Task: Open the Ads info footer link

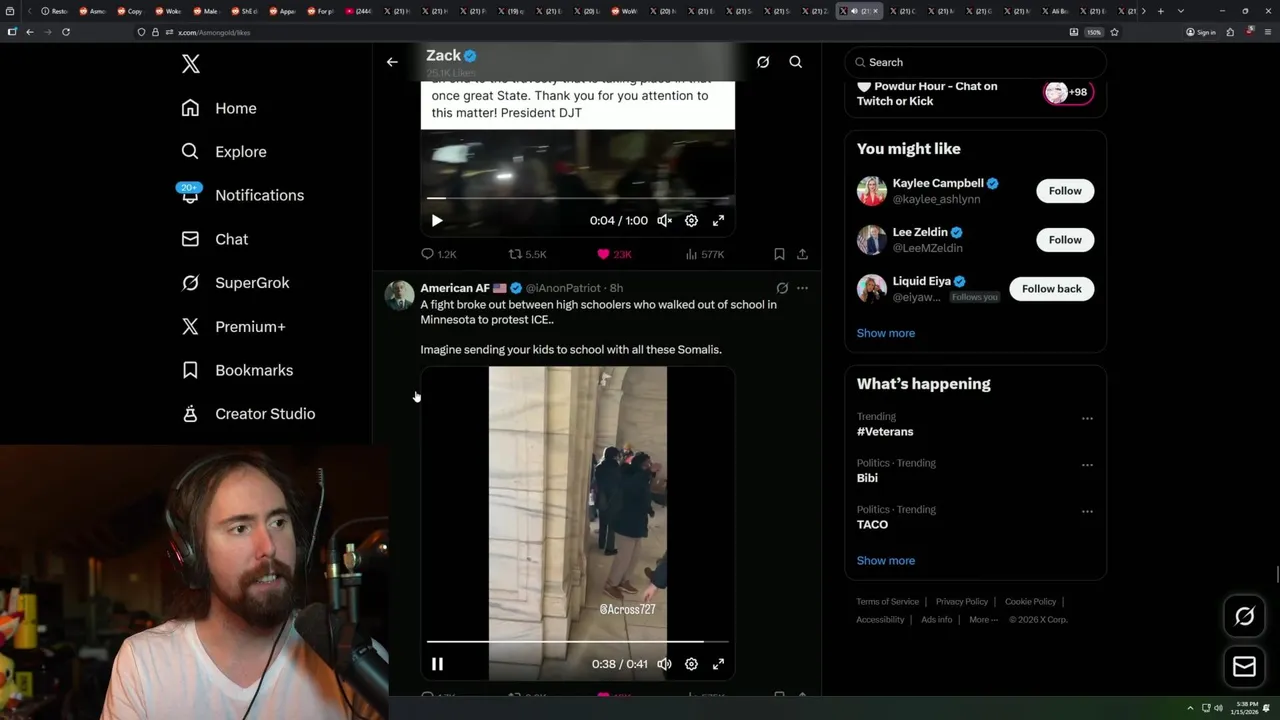Action: pyautogui.click(x=937, y=620)
